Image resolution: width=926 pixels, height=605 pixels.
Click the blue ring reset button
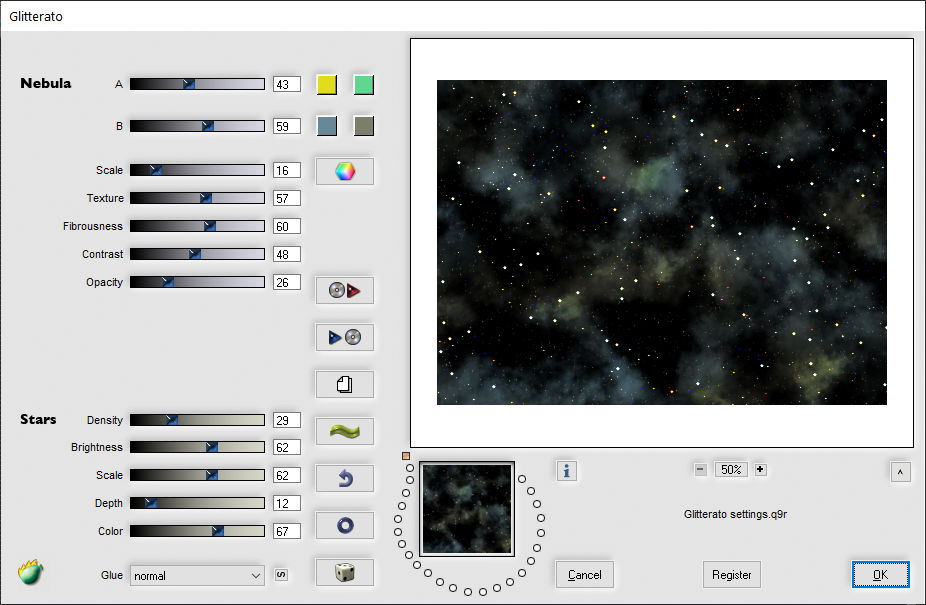point(345,525)
